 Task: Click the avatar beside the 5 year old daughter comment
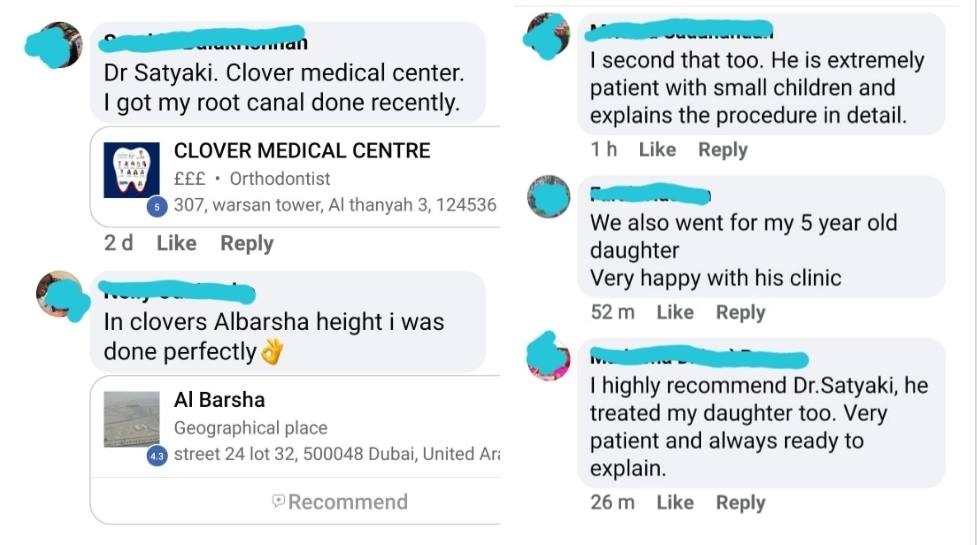pyautogui.click(x=549, y=197)
